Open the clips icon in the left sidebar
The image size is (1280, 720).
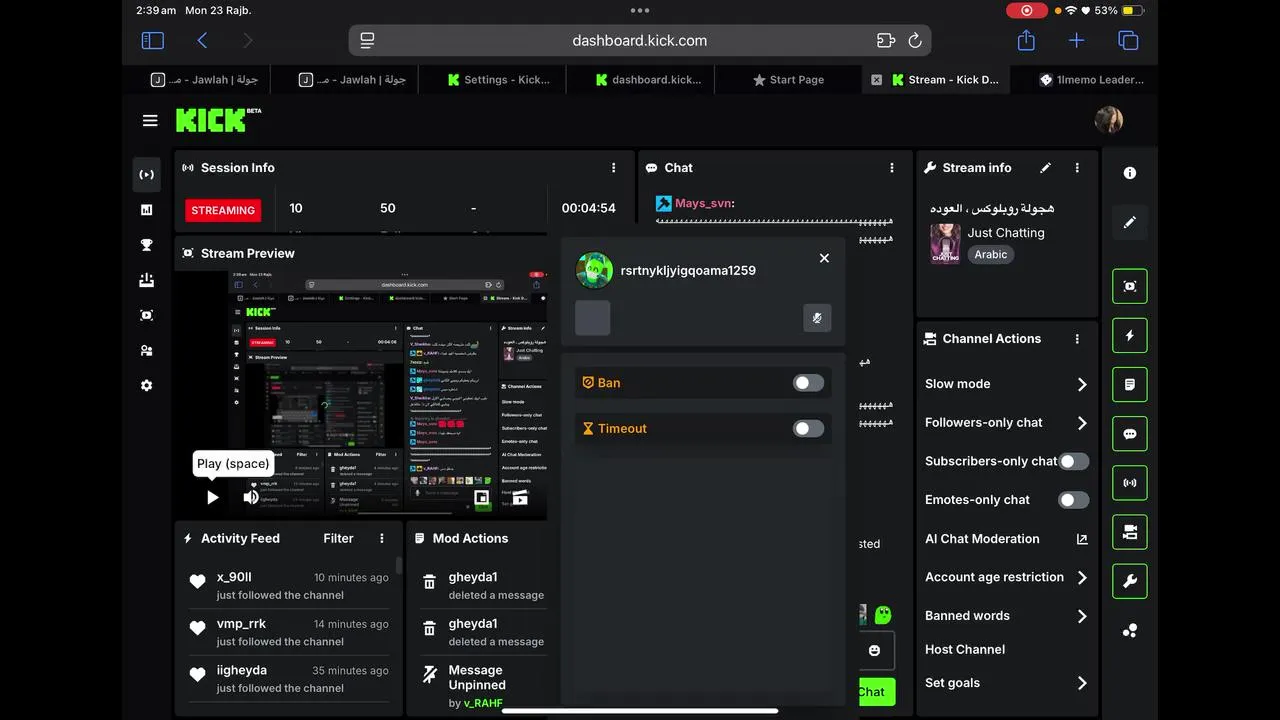point(147,315)
